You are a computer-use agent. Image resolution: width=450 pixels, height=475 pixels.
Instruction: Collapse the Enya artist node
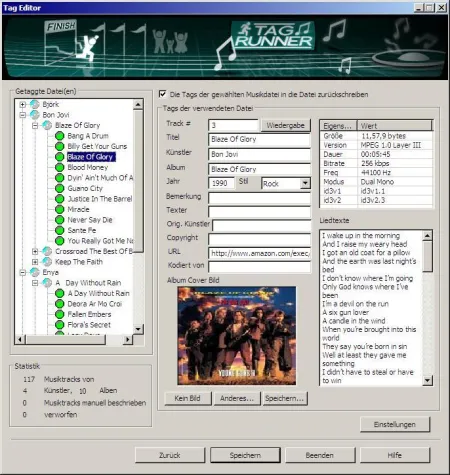coord(22,273)
